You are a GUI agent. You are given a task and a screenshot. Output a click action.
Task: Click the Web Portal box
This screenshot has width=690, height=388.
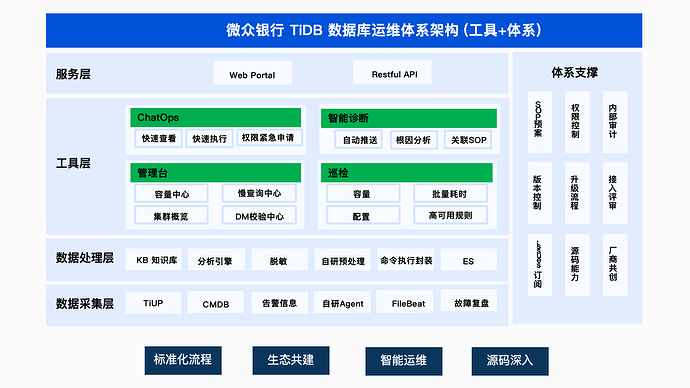[x=252, y=73]
